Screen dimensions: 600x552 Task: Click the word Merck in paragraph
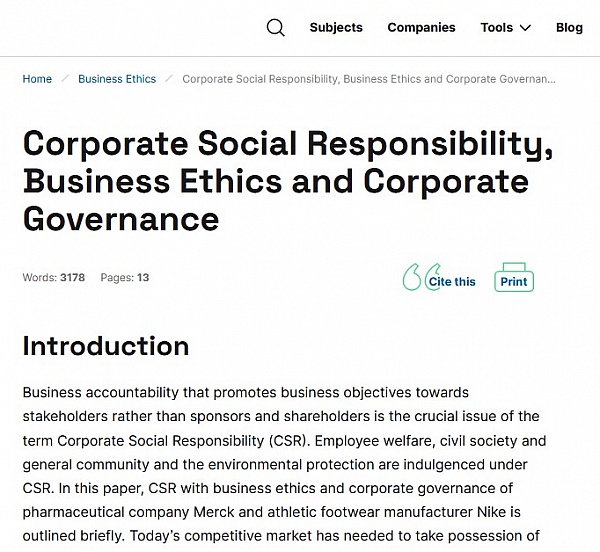click(x=214, y=512)
